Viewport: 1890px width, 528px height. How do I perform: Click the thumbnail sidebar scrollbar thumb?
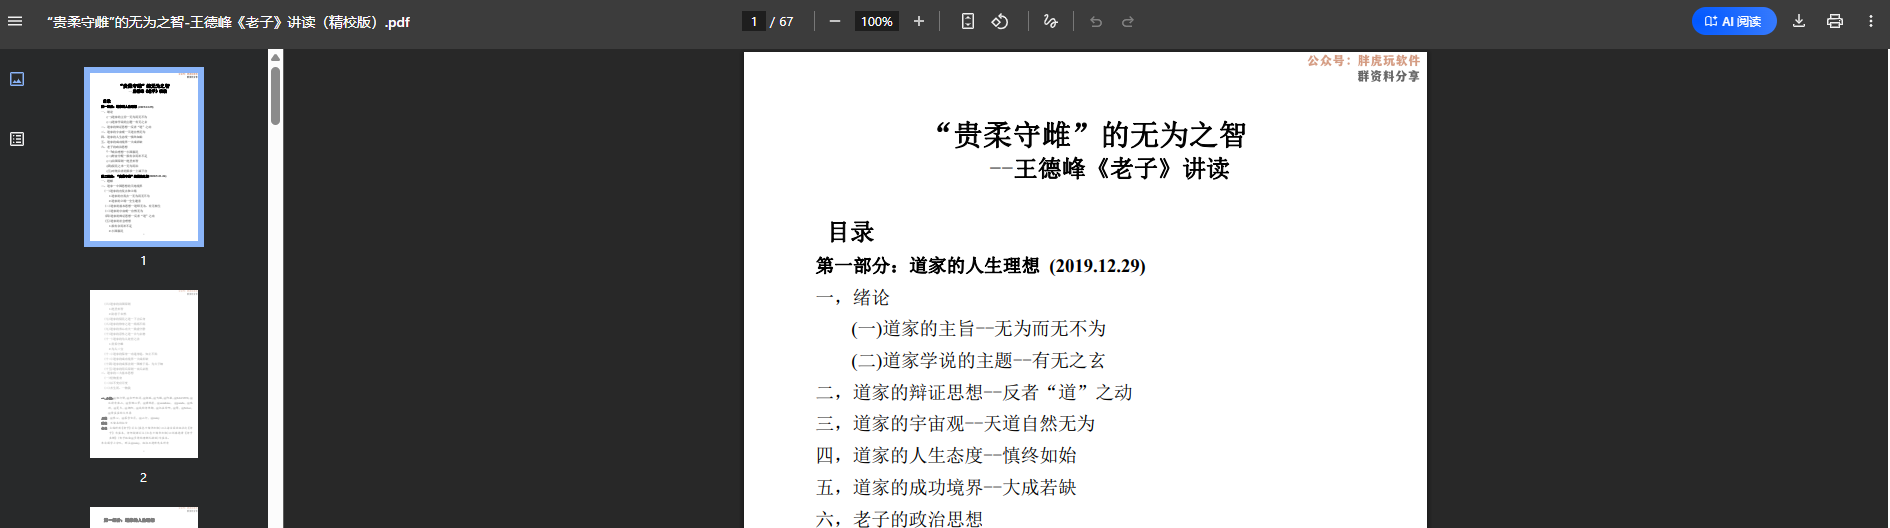tap(275, 96)
